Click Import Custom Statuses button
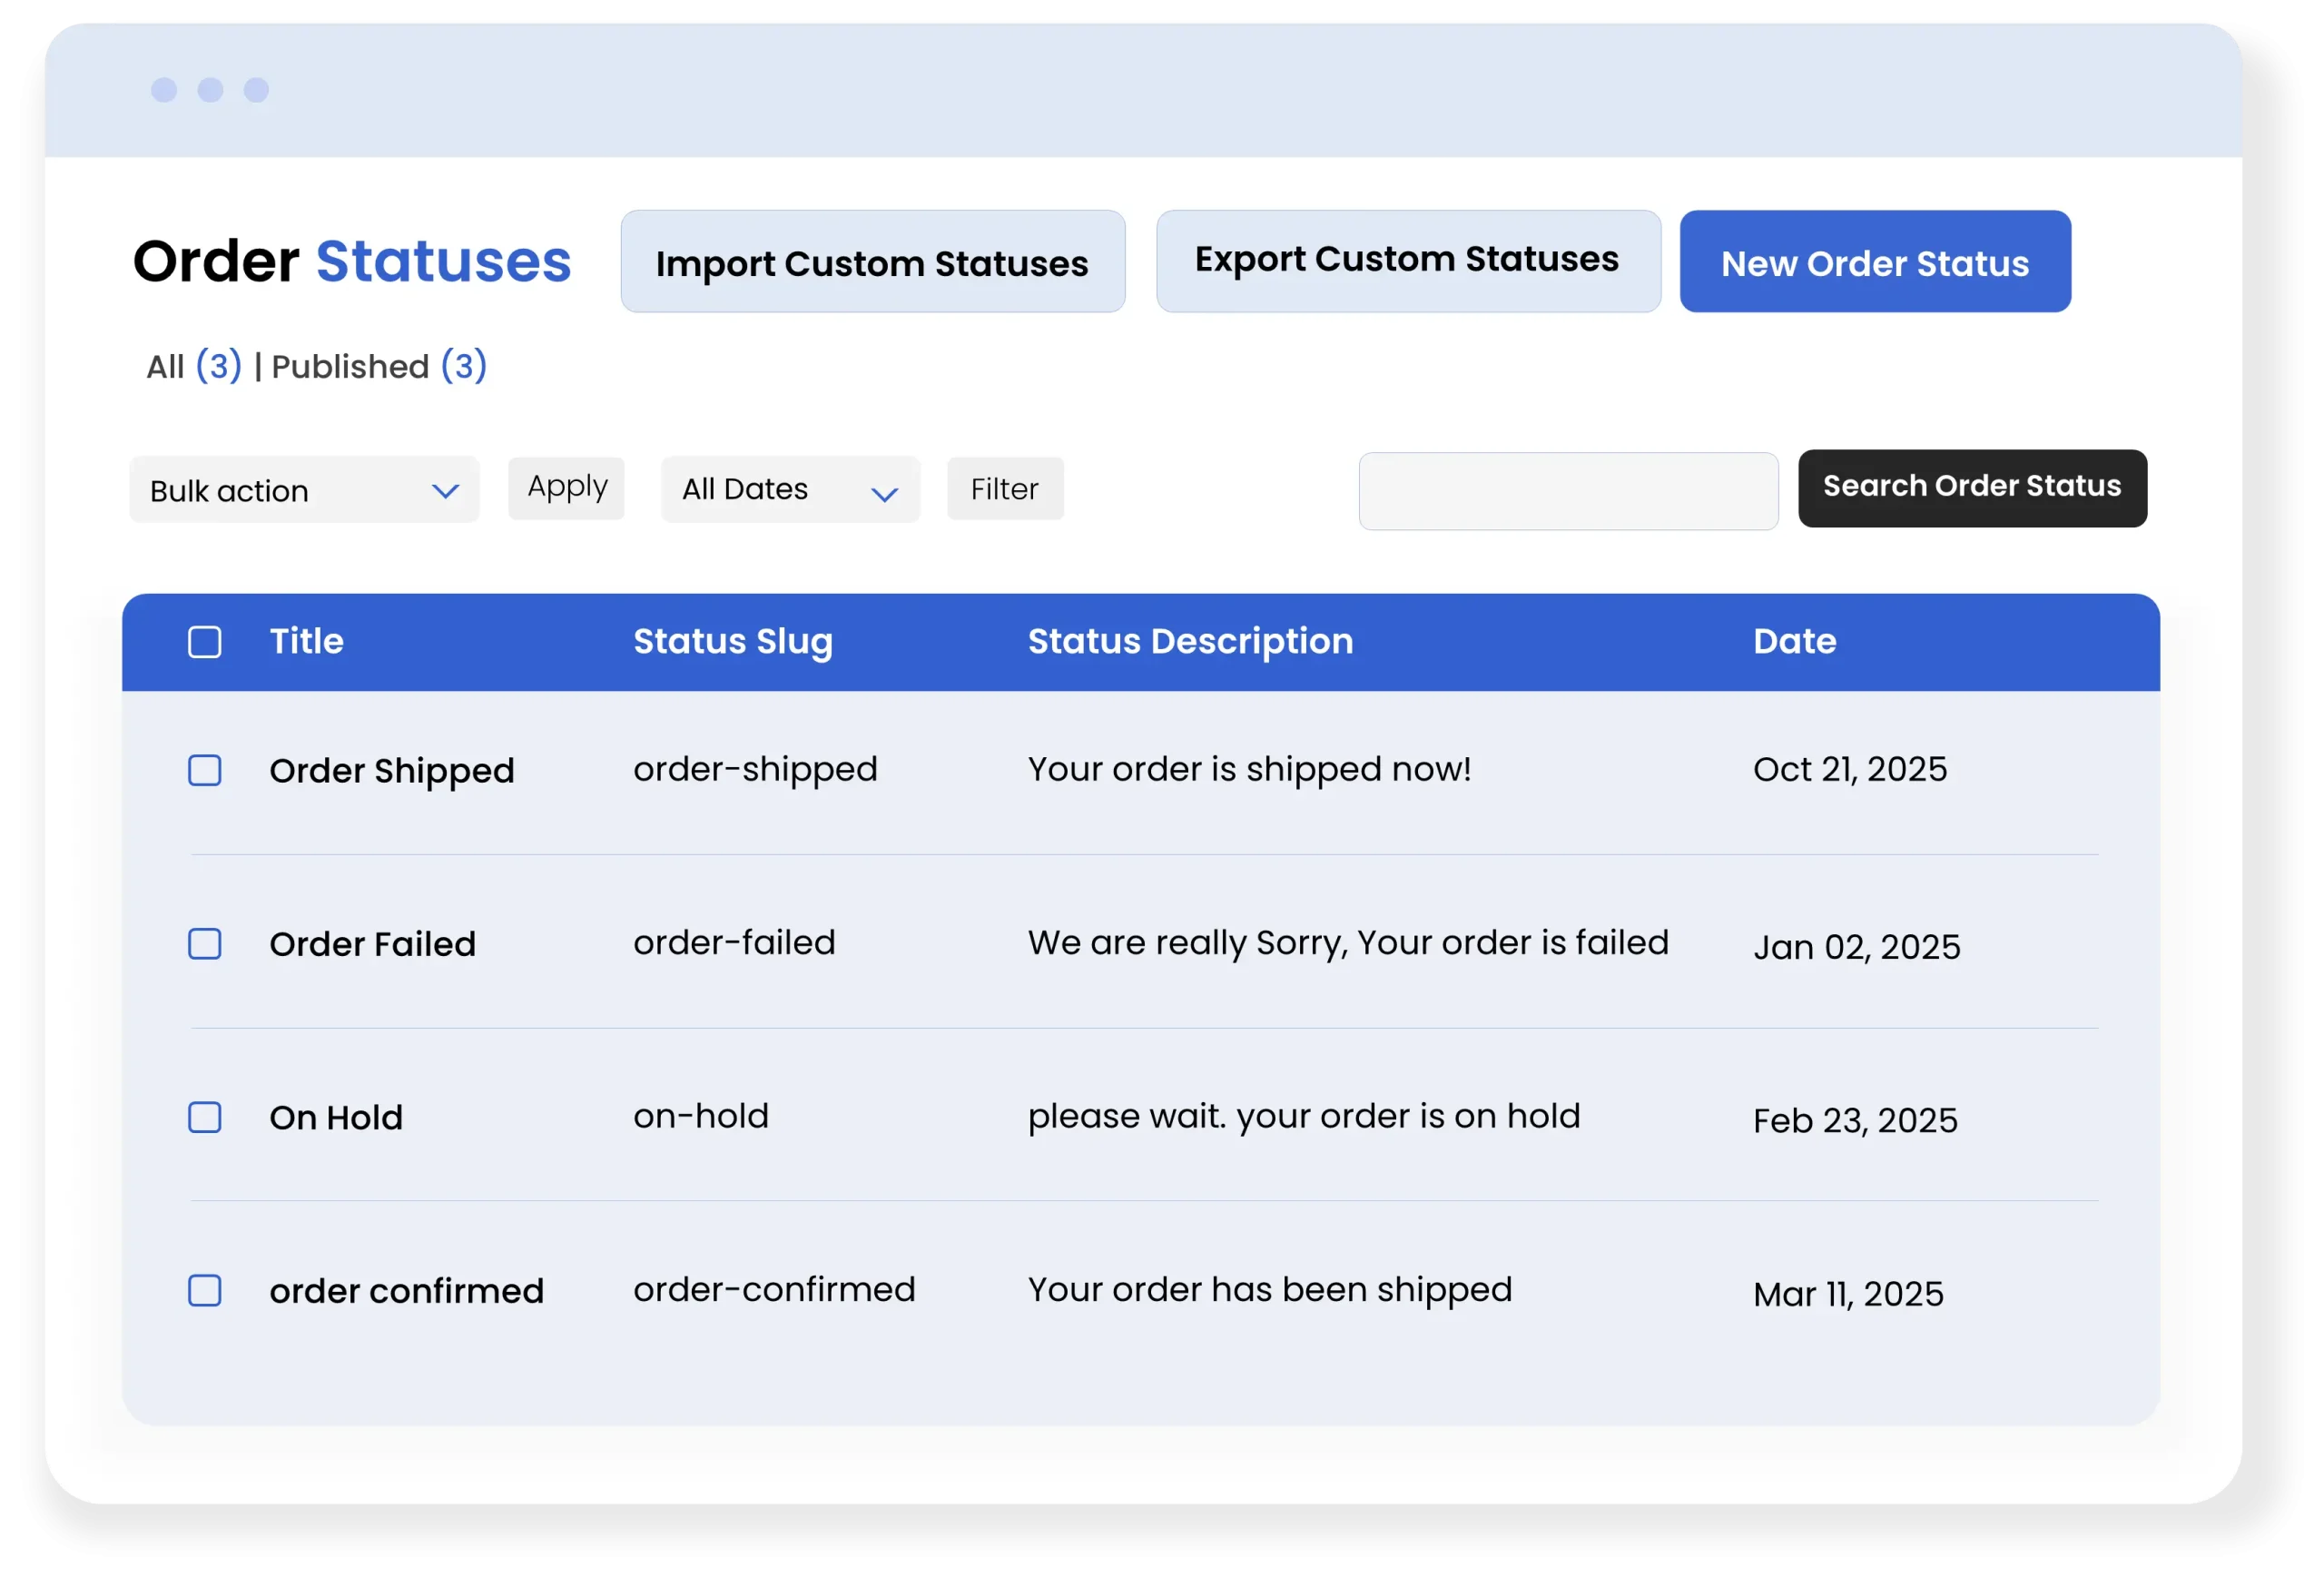Viewport: 2324px width, 1577px height. [872, 262]
